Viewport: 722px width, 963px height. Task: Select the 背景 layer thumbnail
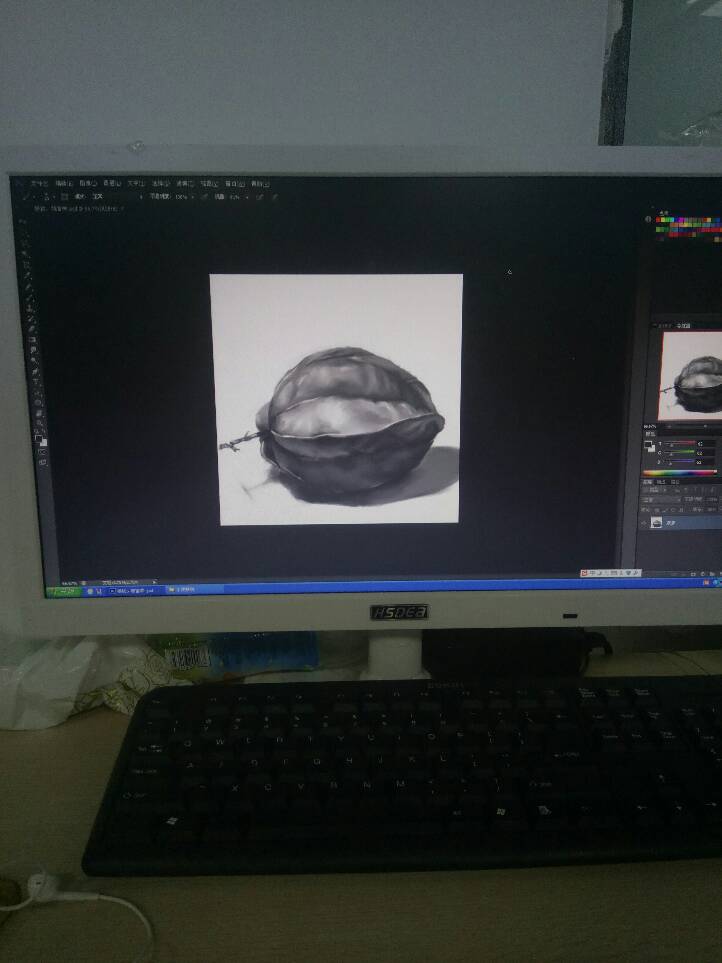click(656, 523)
